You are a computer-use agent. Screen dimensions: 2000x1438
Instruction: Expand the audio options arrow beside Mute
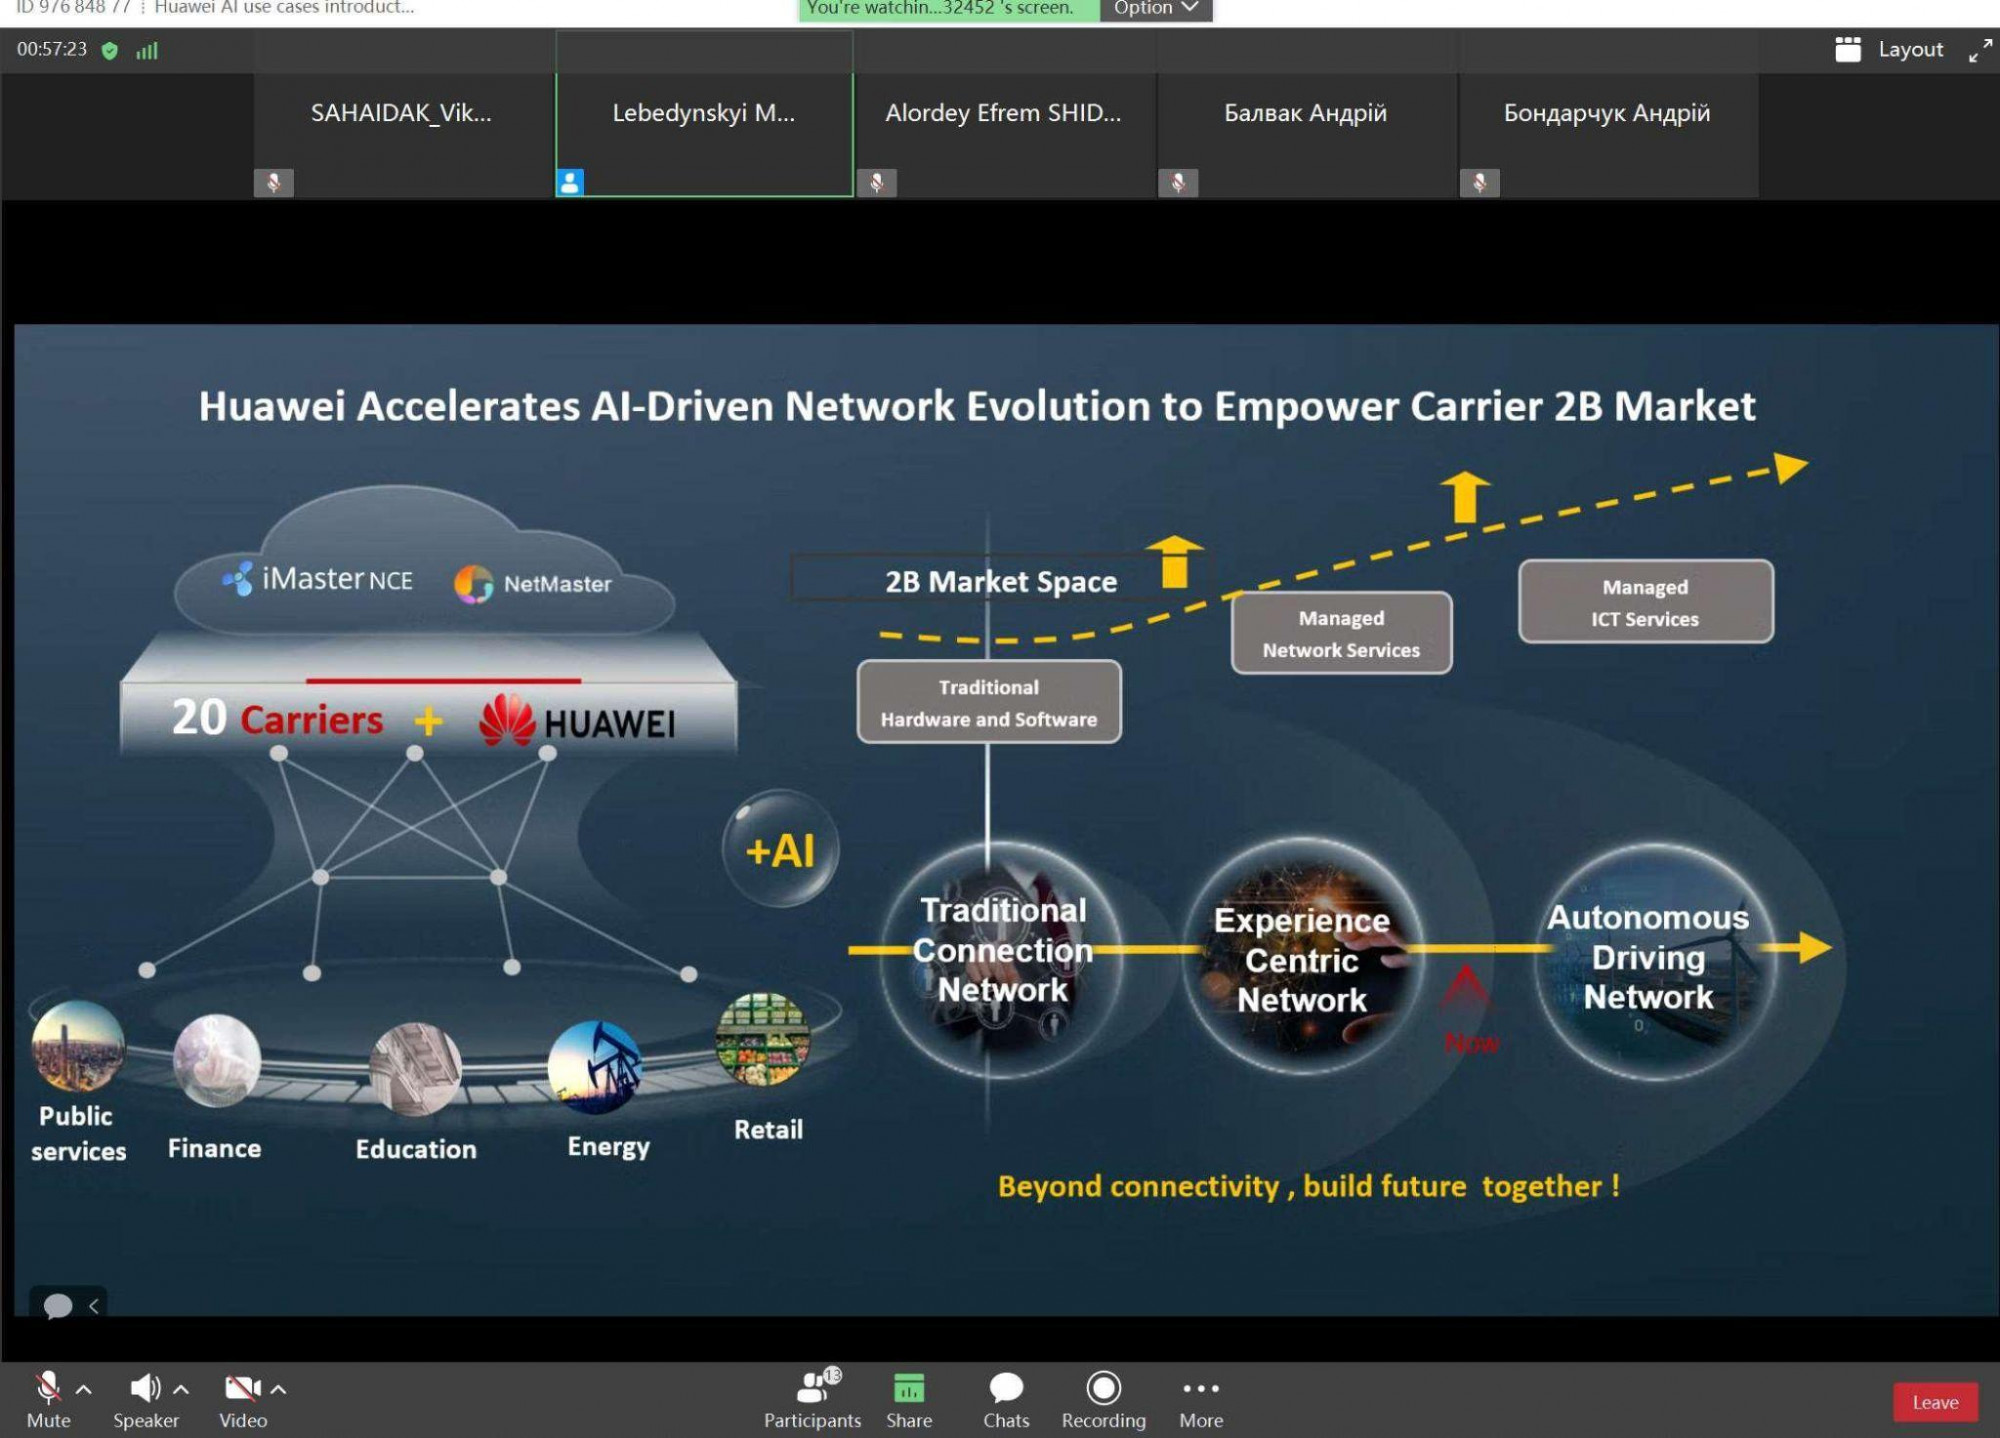point(84,1389)
